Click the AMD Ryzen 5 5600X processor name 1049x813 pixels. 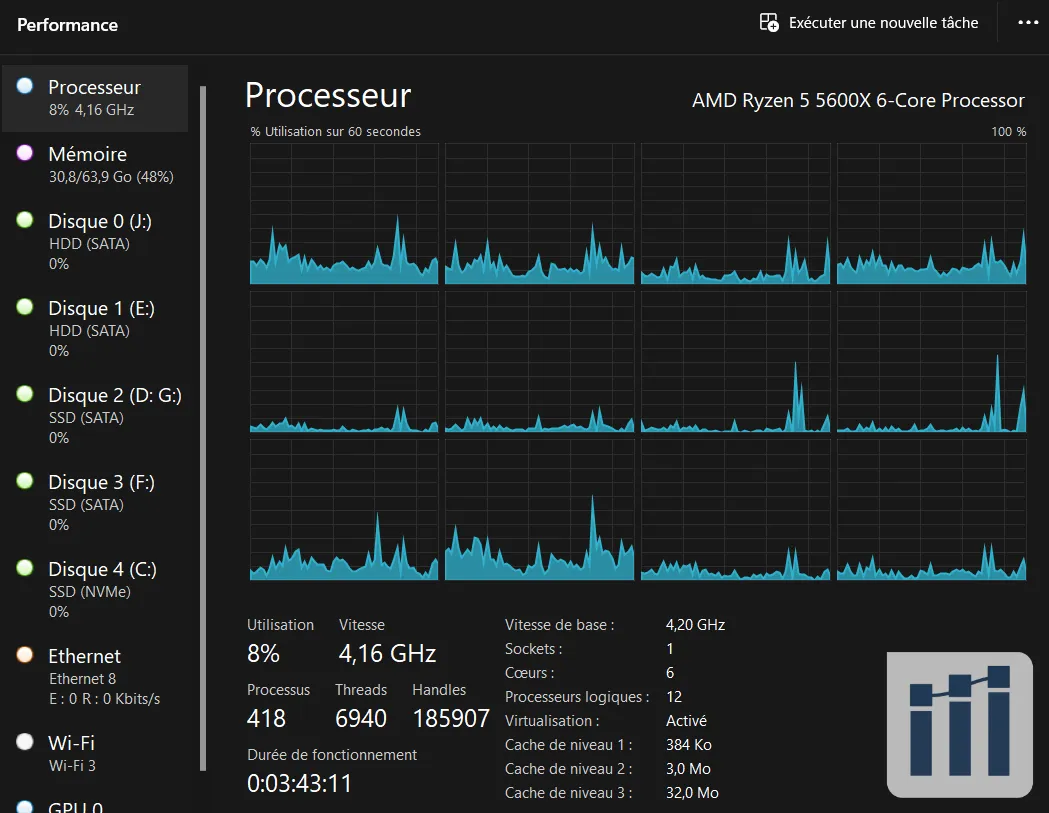tap(858, 100)
